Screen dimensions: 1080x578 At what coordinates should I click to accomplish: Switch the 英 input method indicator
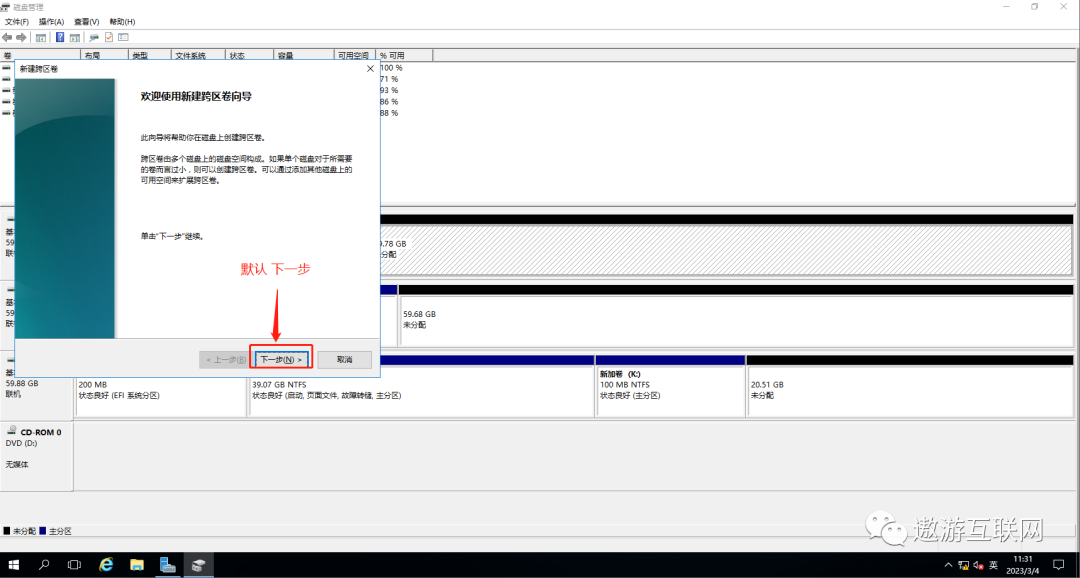[993, 565]
